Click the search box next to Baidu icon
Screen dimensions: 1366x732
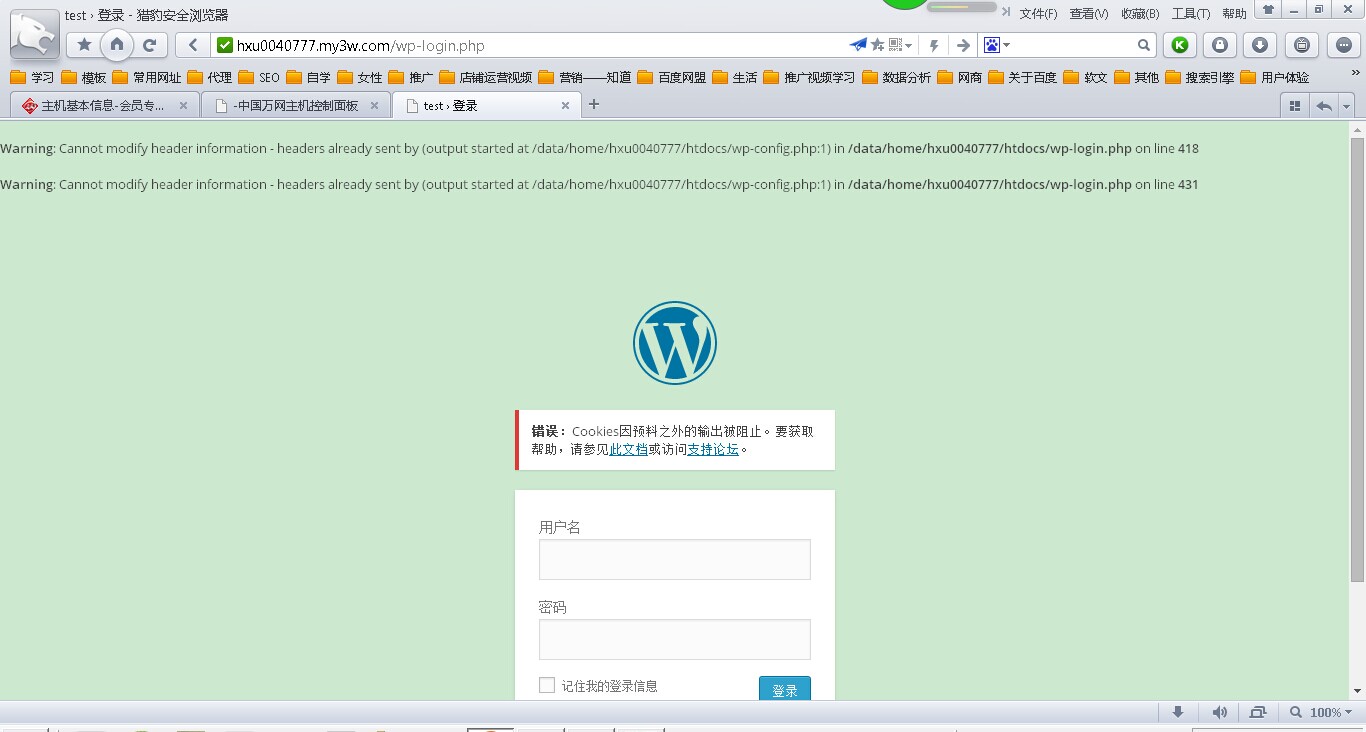[1074, 45]
